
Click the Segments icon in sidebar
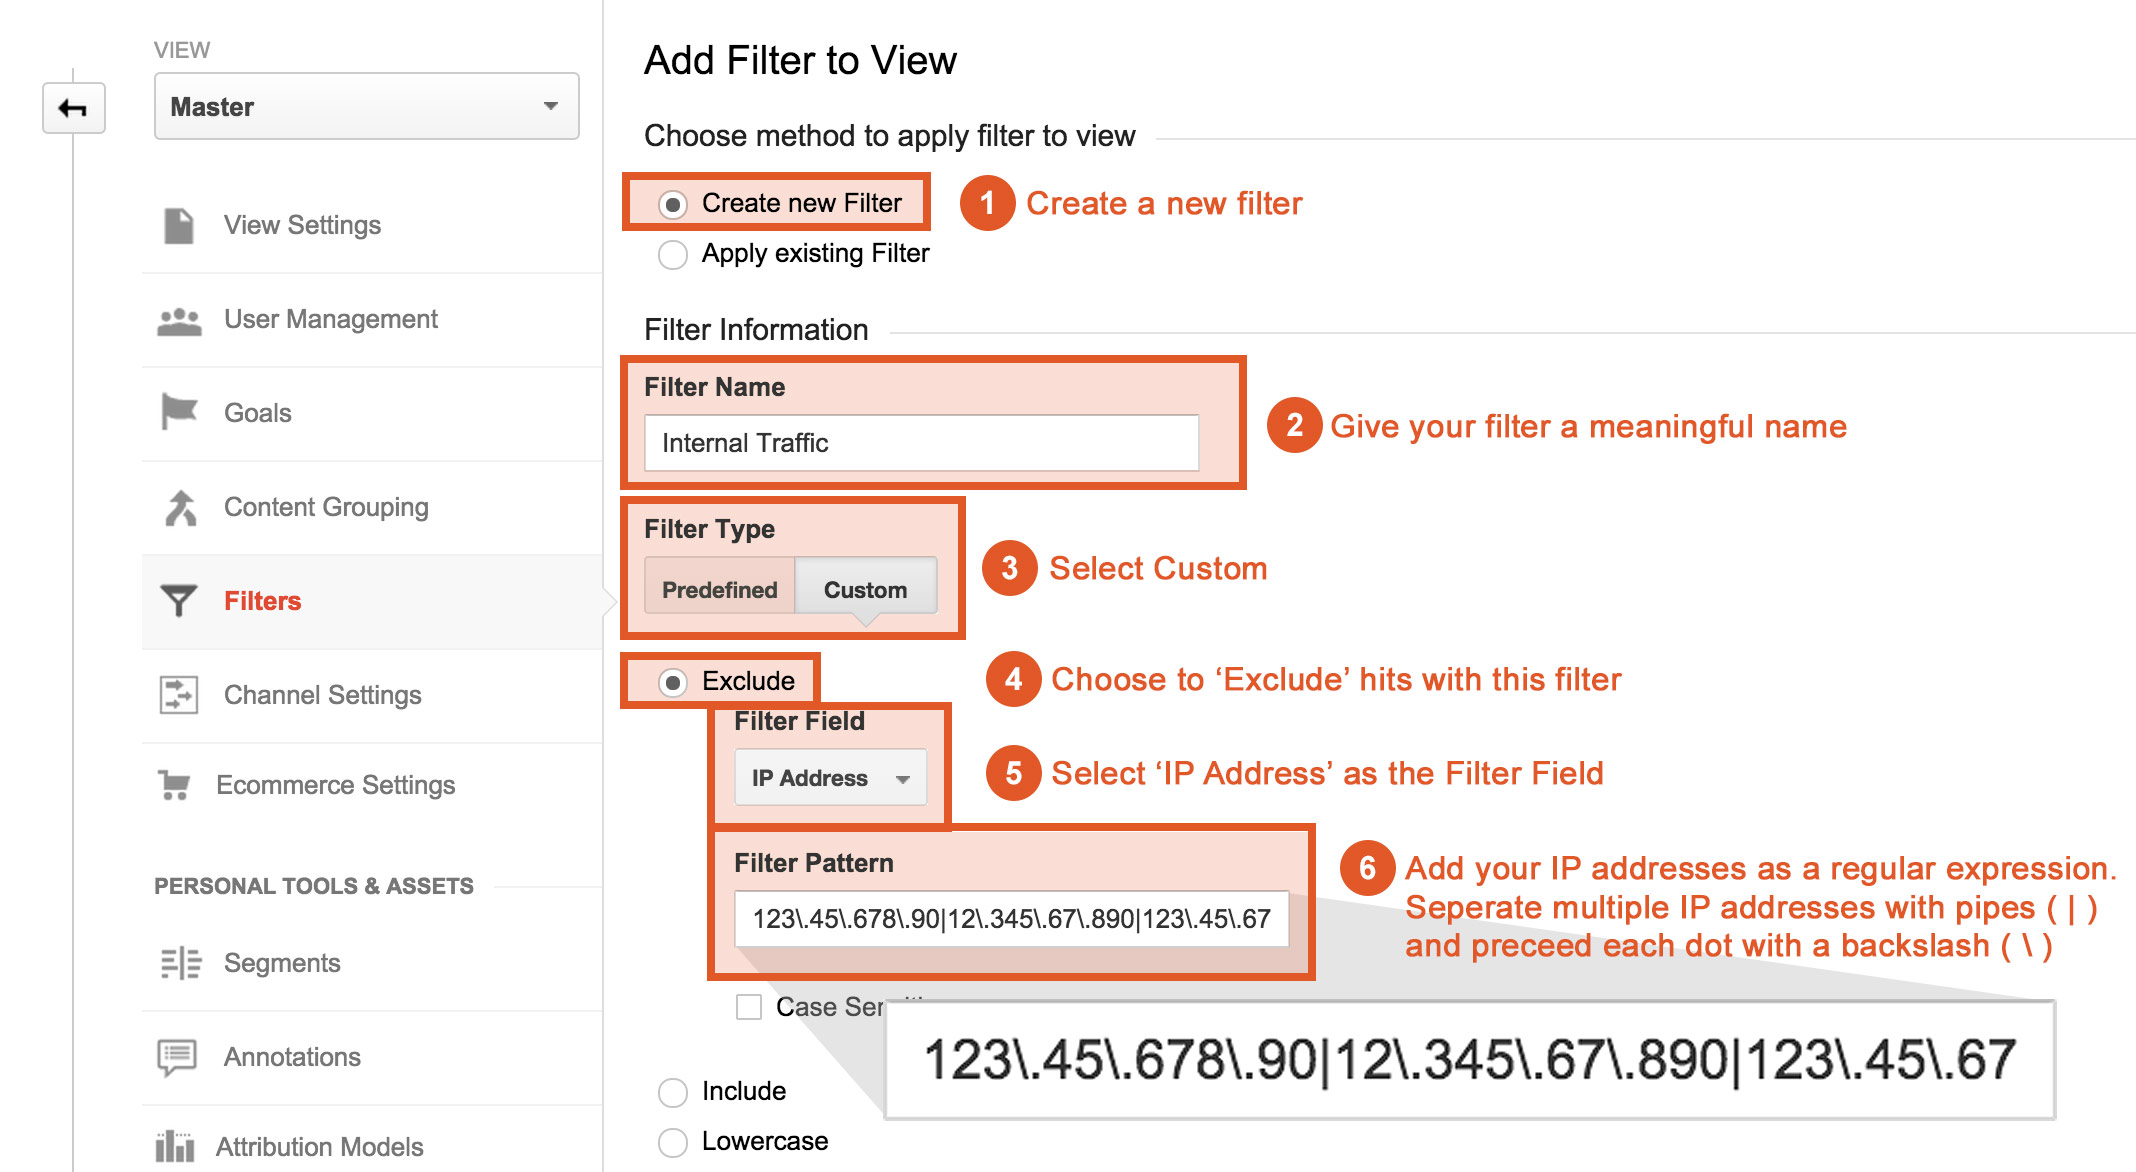(x=180, y=963)
